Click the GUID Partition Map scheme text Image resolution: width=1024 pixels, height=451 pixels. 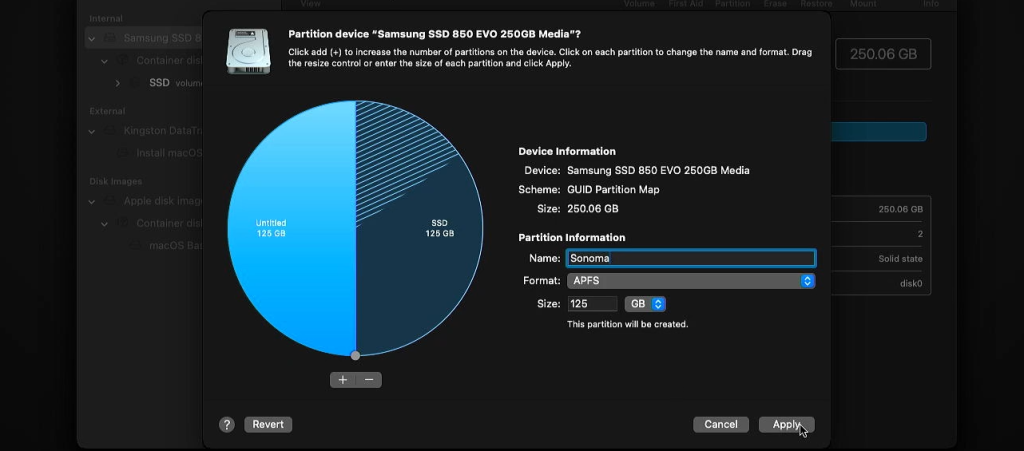tap(613, 189)
